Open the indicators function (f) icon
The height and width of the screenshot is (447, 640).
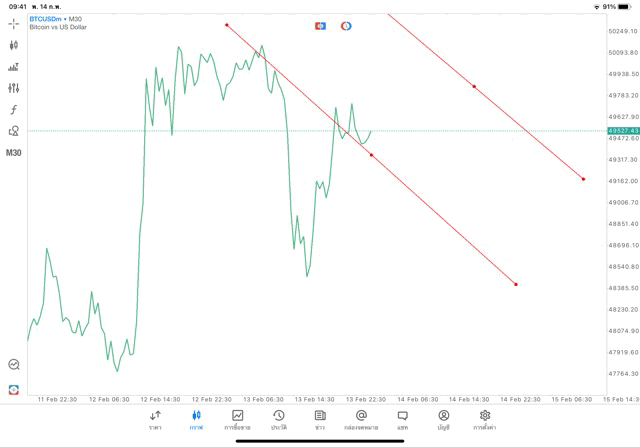click(x=14, y=109)
